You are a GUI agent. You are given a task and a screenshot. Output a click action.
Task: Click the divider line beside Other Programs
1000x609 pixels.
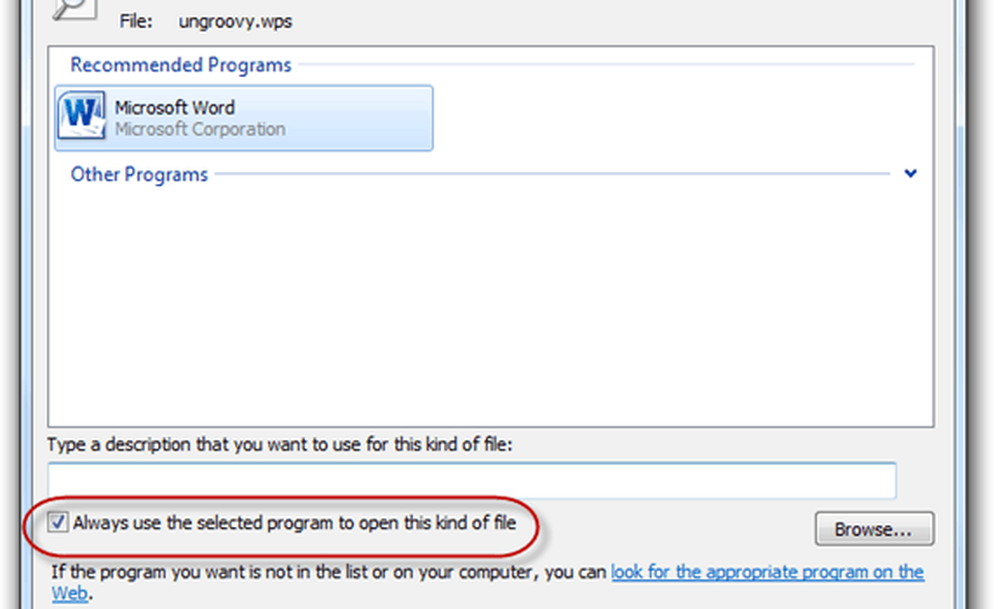pos(550,175)
